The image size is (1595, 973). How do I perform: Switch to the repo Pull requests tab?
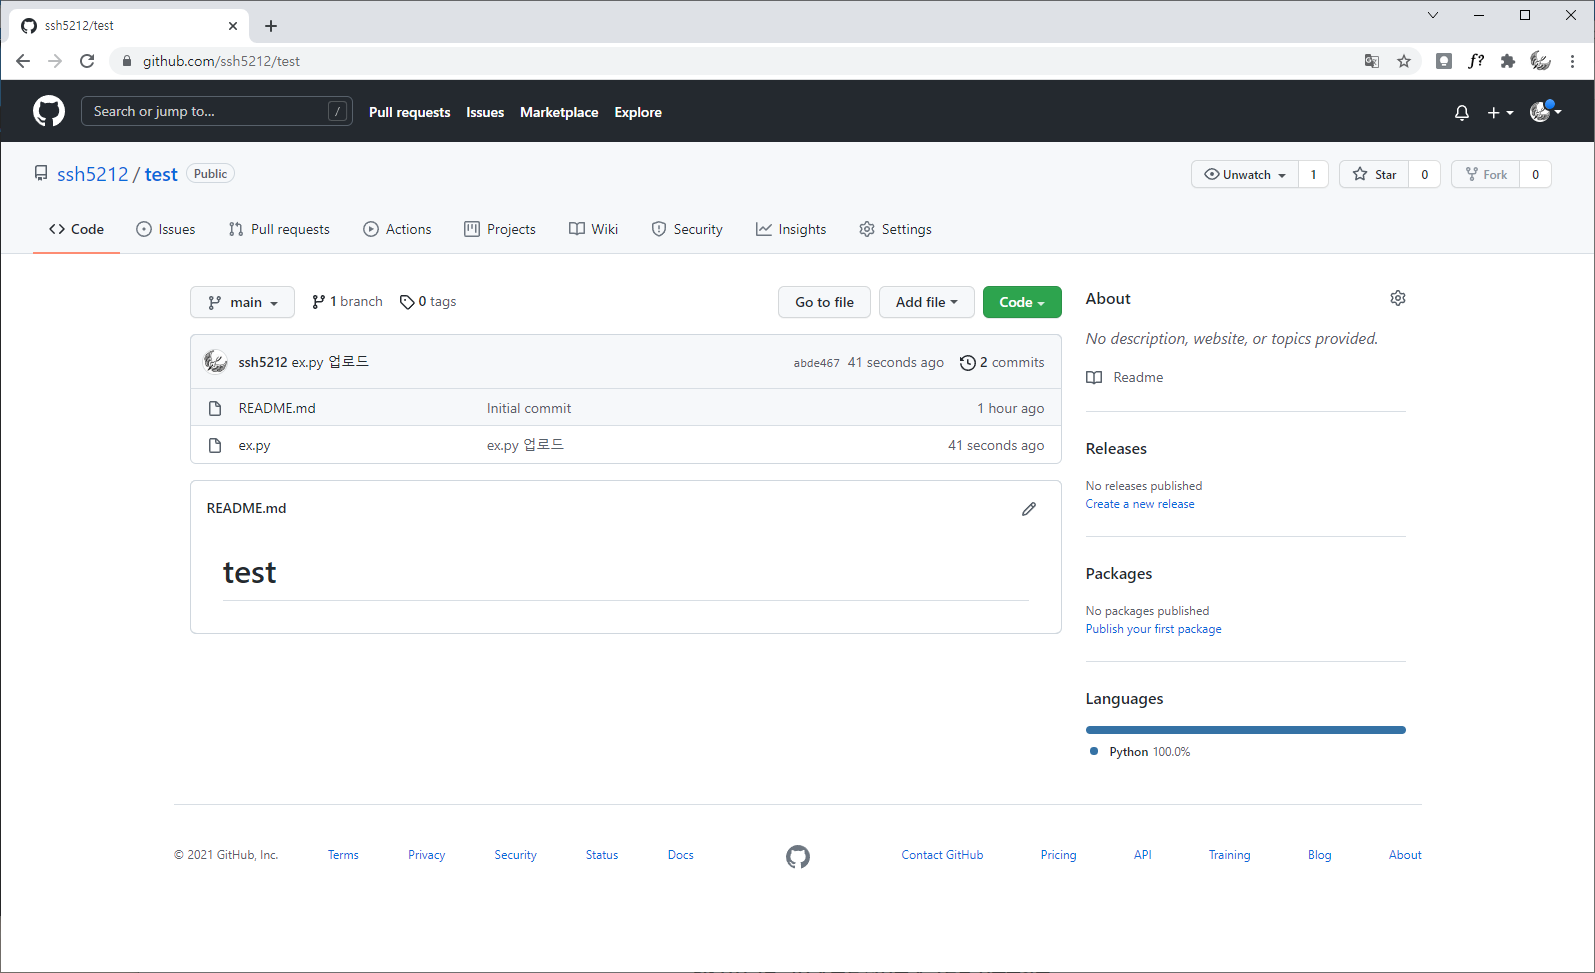279,229
